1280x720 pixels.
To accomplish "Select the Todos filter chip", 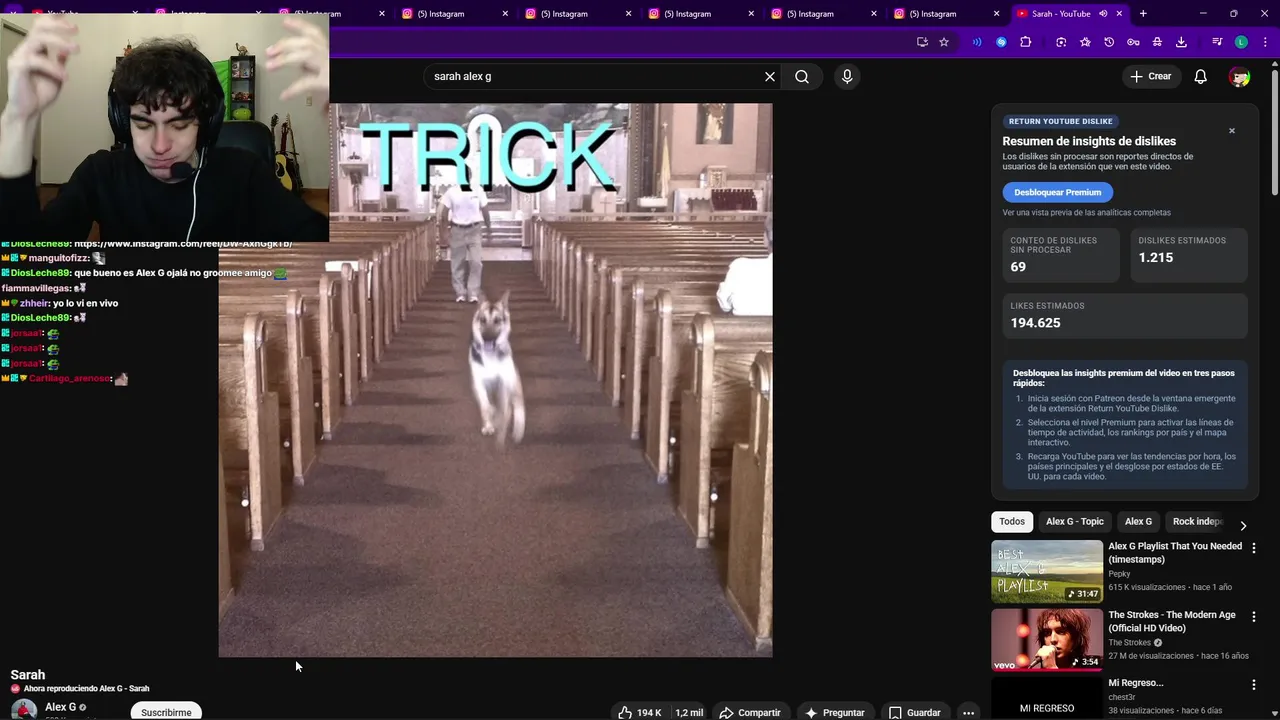I will [x=1012, y=521].
